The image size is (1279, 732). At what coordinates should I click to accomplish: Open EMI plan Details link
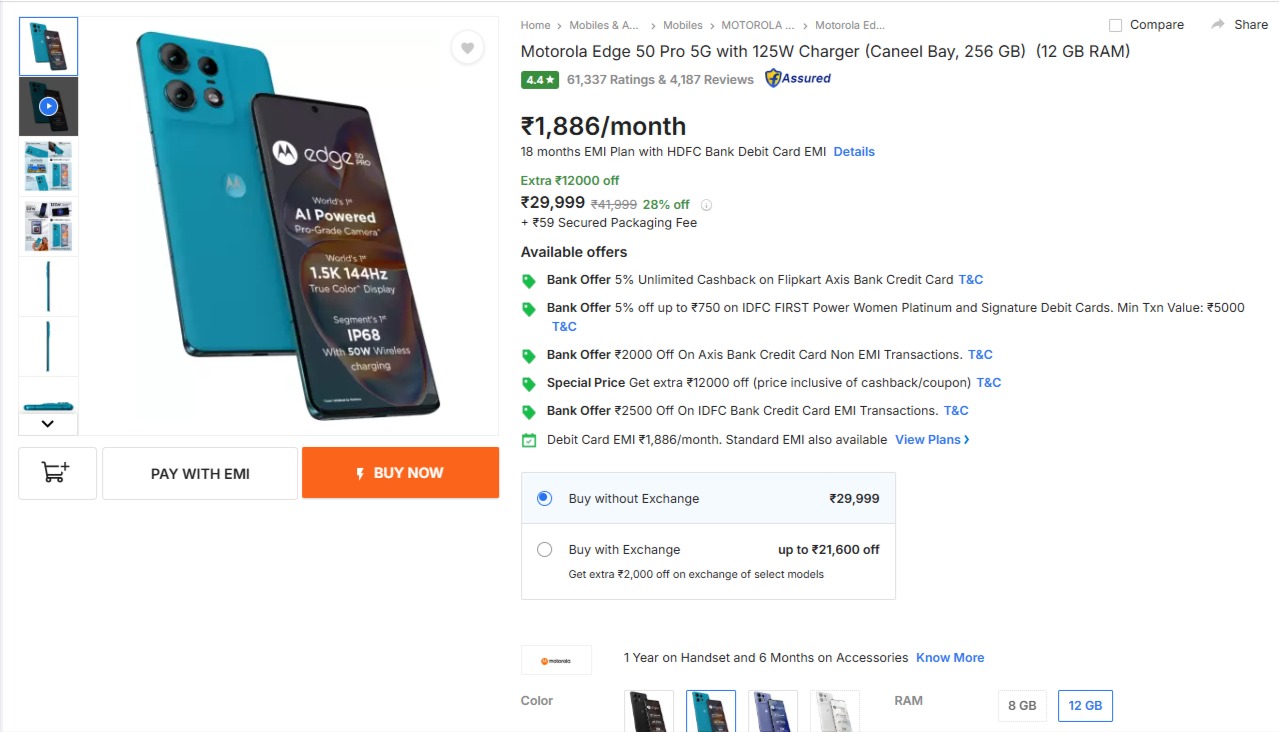click(x=854, y=152)
